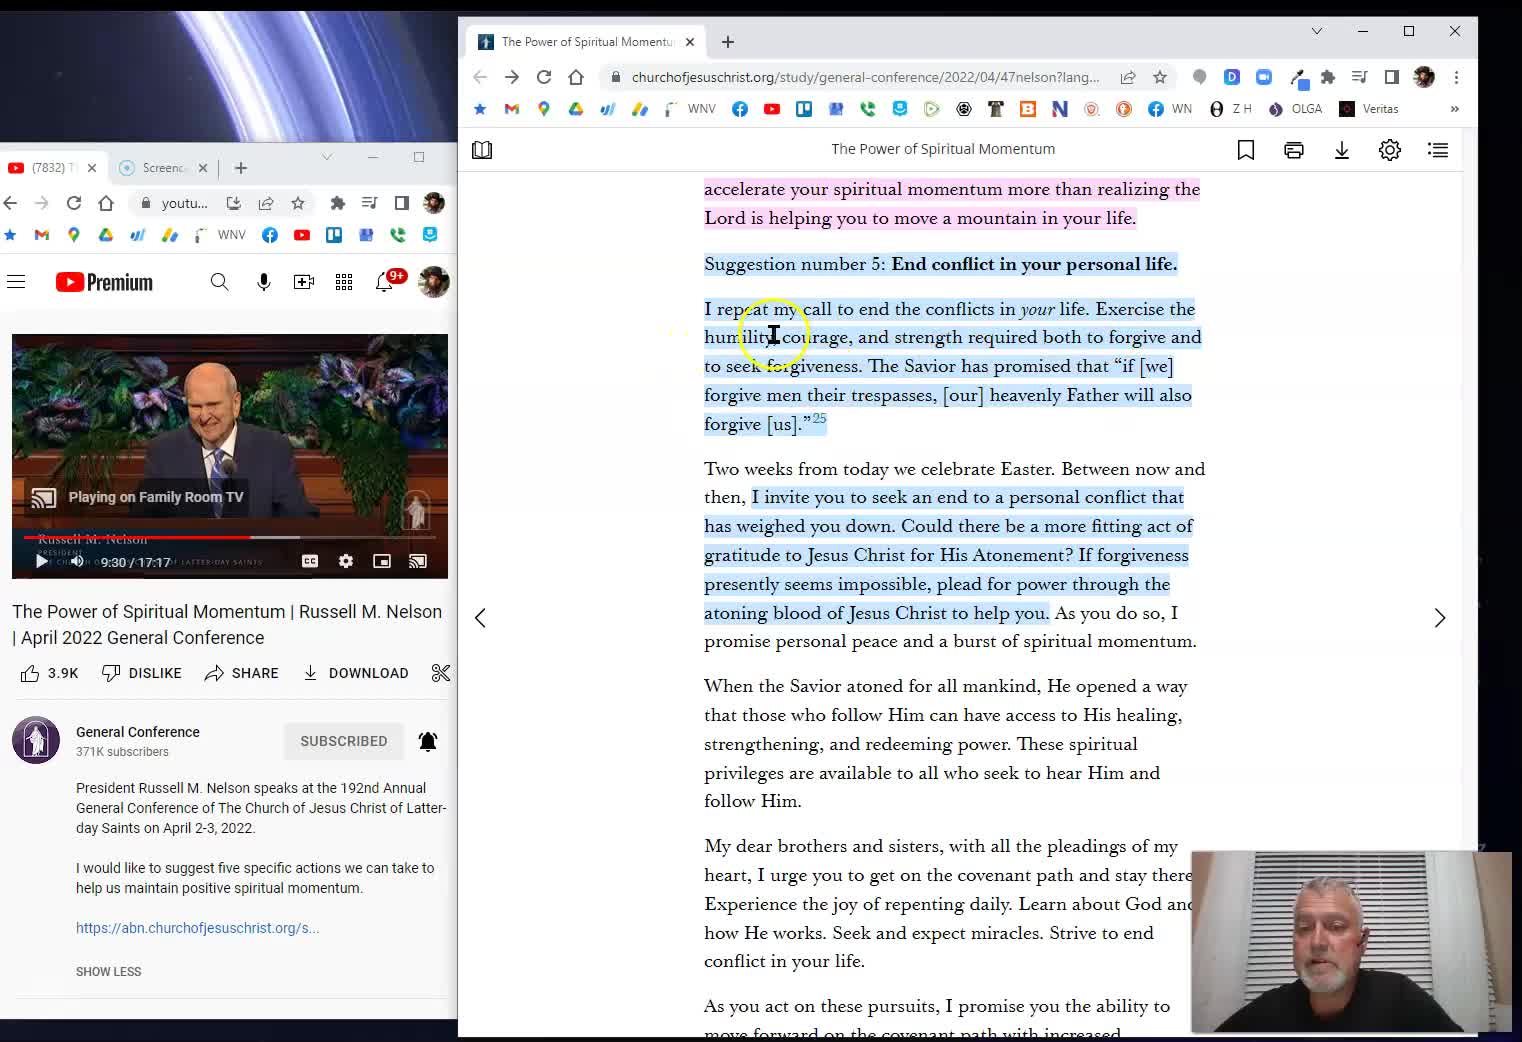Download the talk with the download arrow icon
1522x1042 pixels.
point(1342,150)
